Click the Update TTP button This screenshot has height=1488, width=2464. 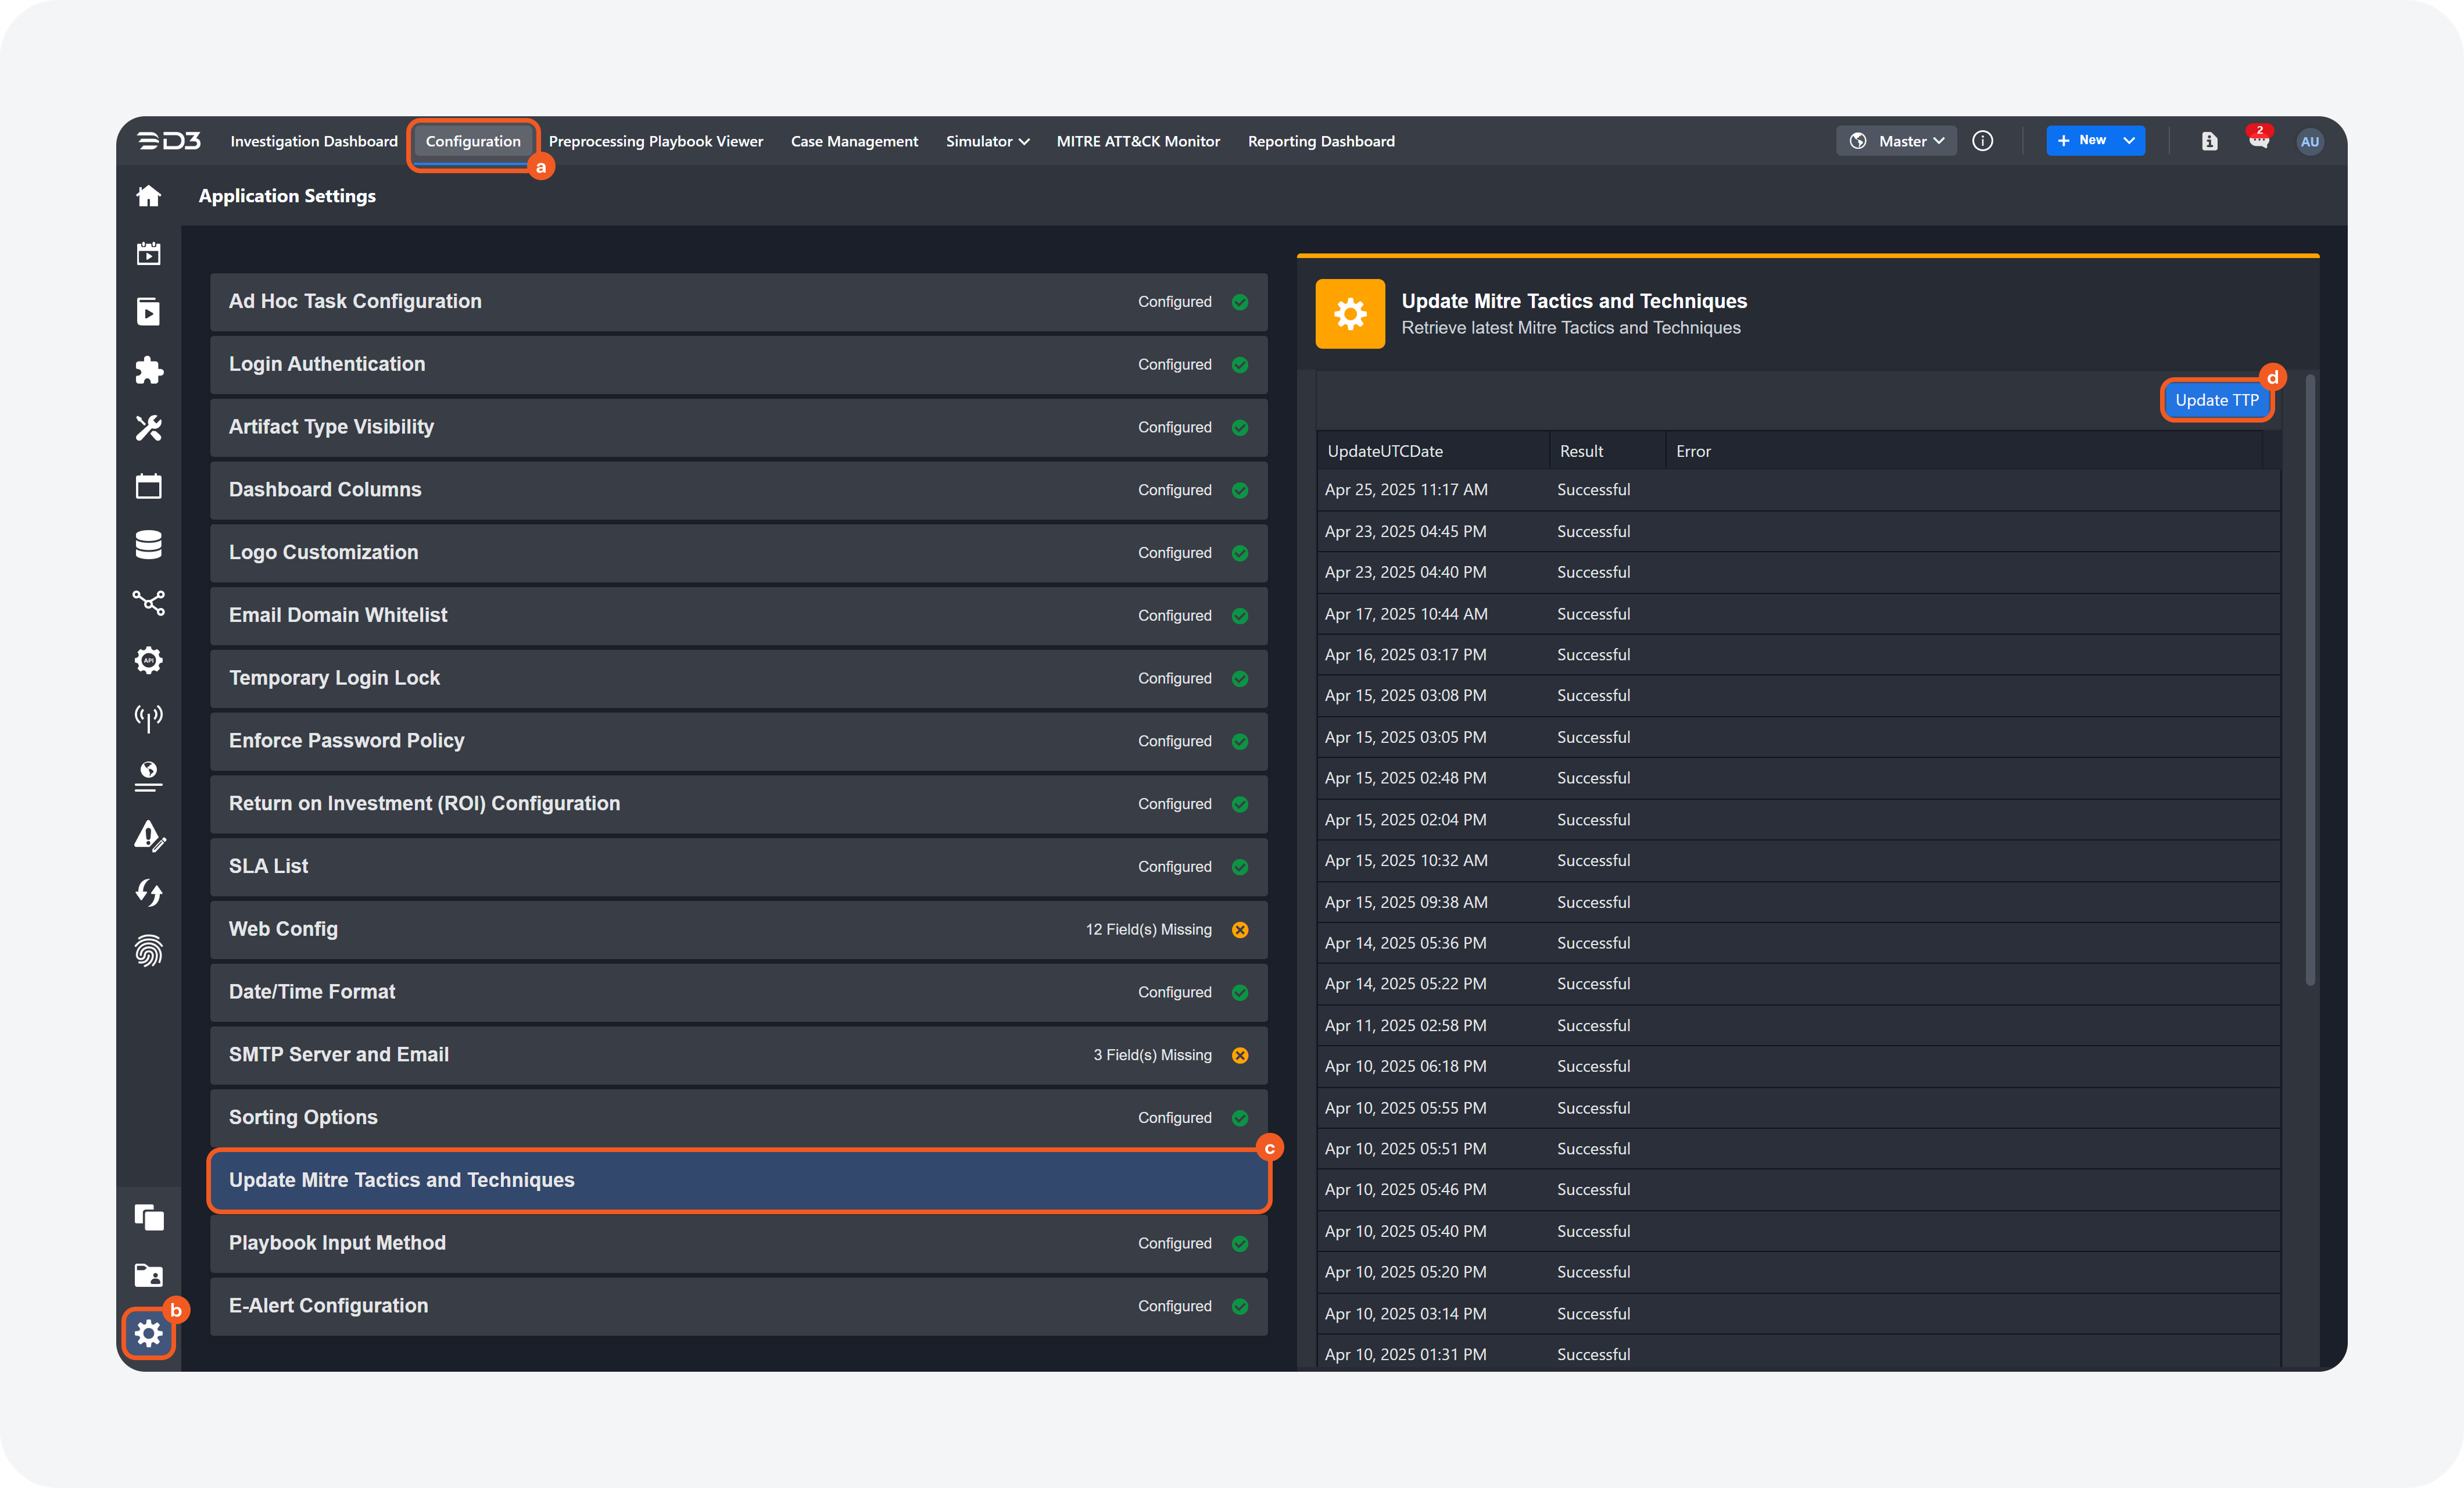click(2216, 400)
